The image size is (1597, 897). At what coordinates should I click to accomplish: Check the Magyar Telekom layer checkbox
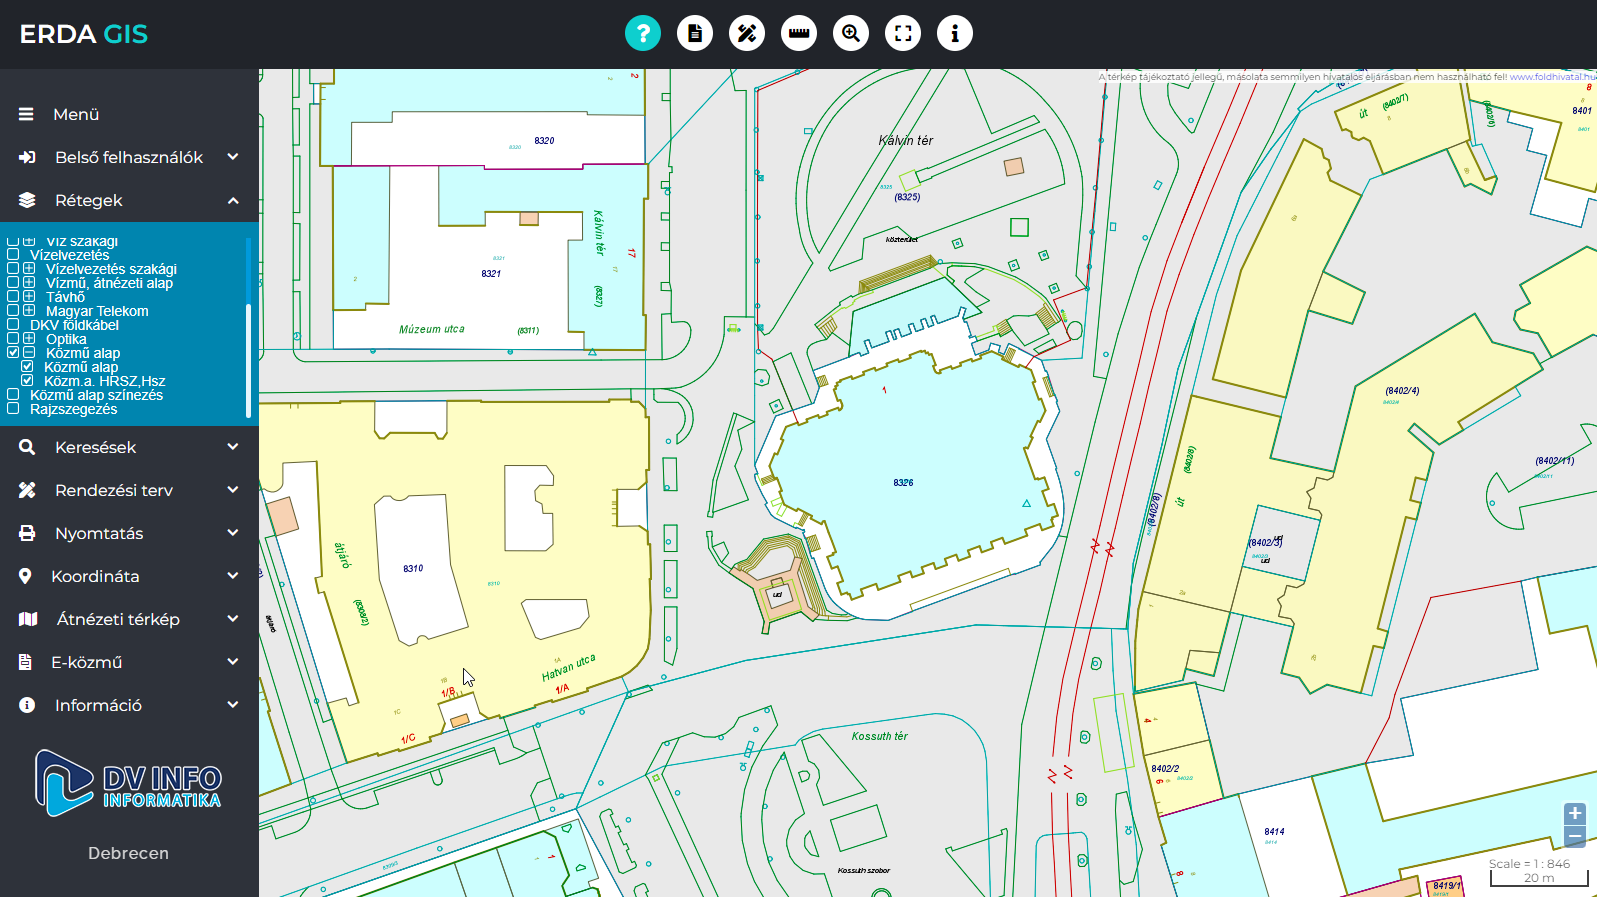click(x=13, y=311)
